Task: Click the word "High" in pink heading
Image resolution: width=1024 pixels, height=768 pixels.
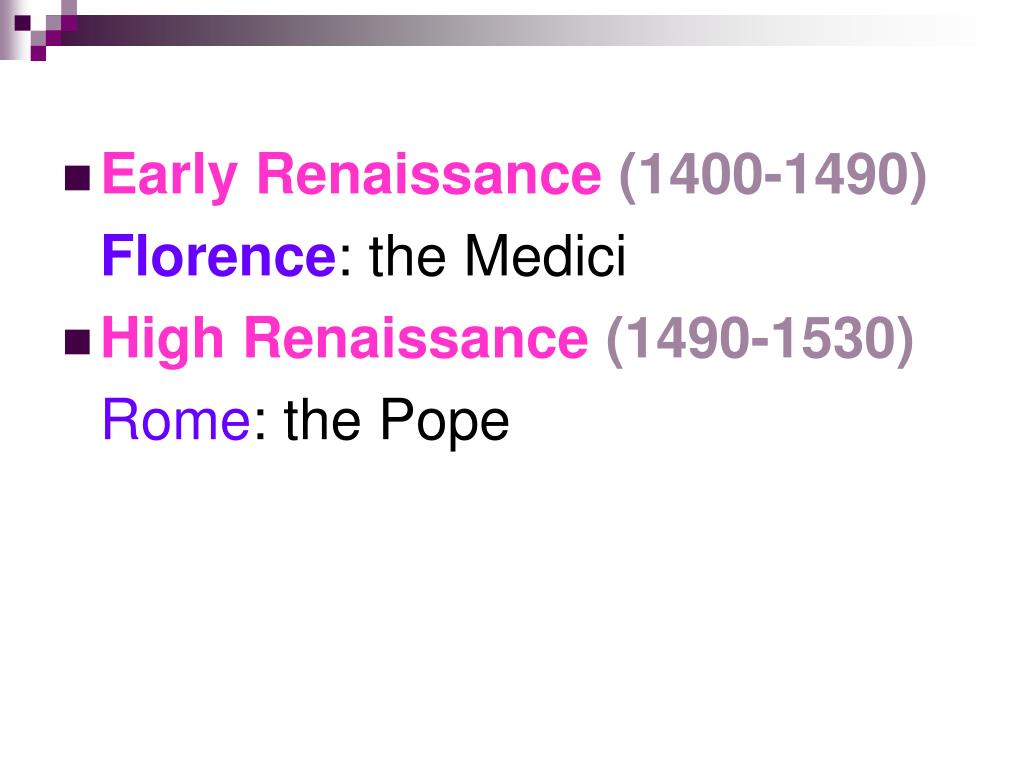Action: (163, 340)
